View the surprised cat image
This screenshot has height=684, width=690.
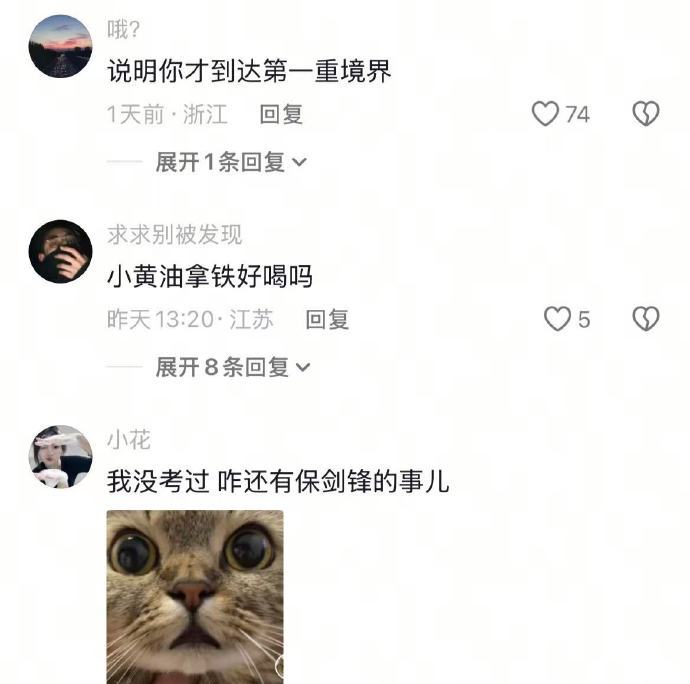point(195,597)
